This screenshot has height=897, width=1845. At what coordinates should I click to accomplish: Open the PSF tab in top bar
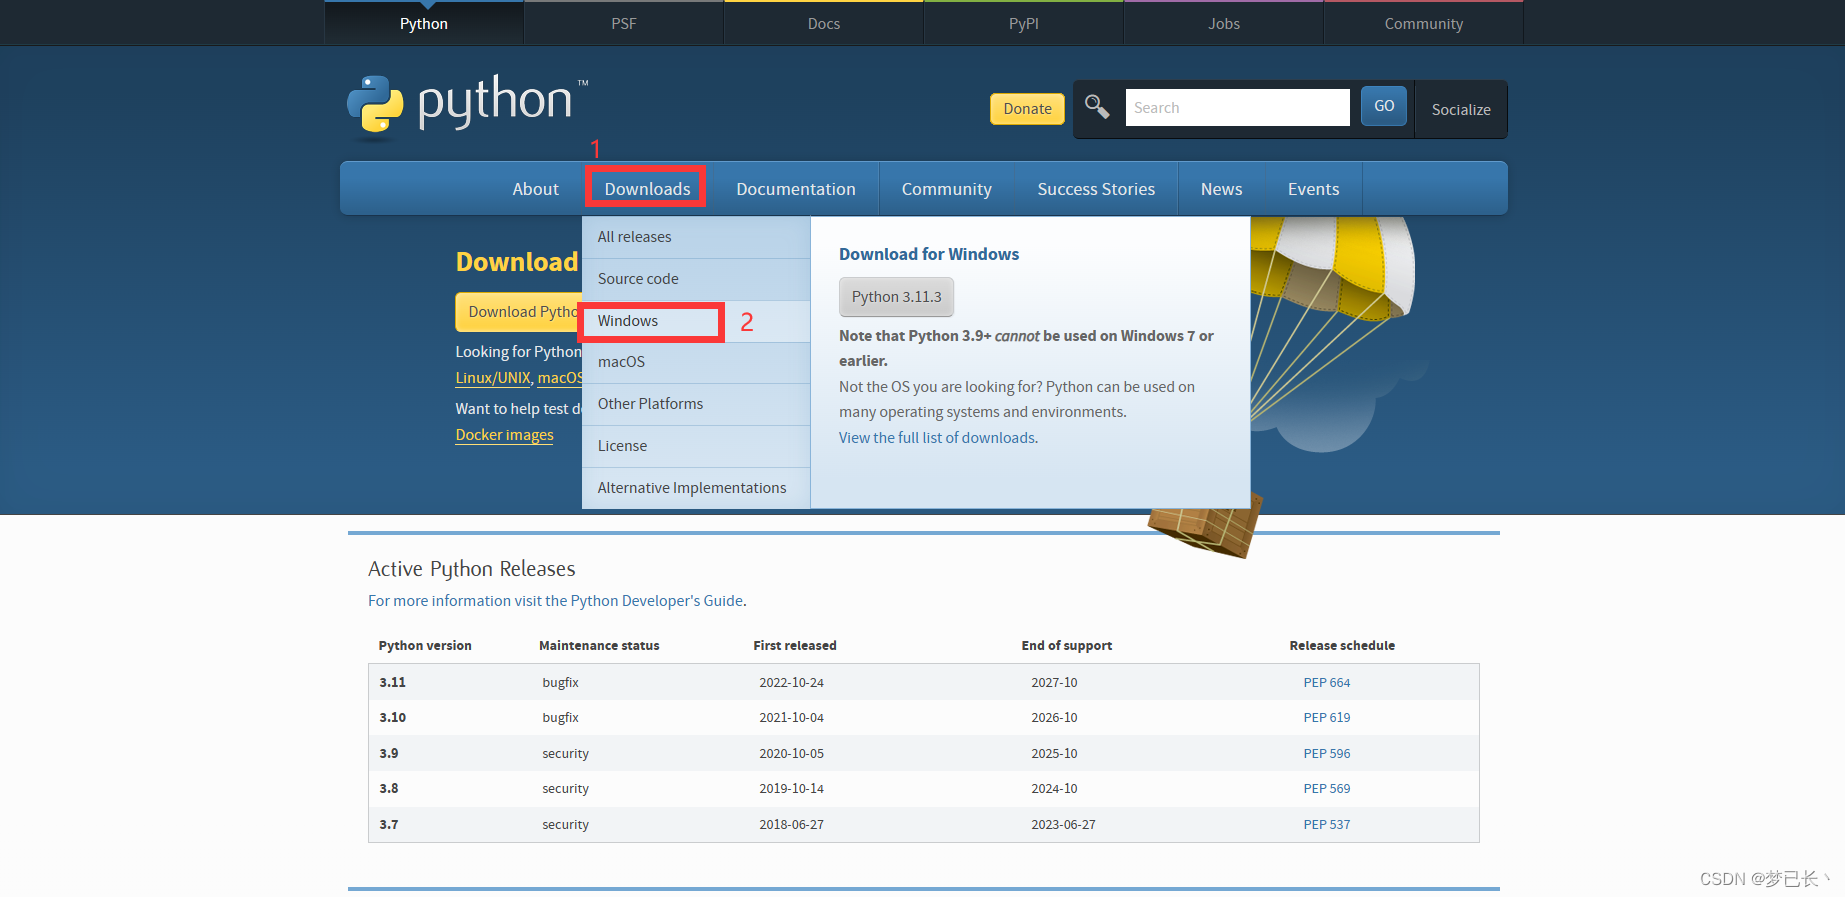(624, 23)
